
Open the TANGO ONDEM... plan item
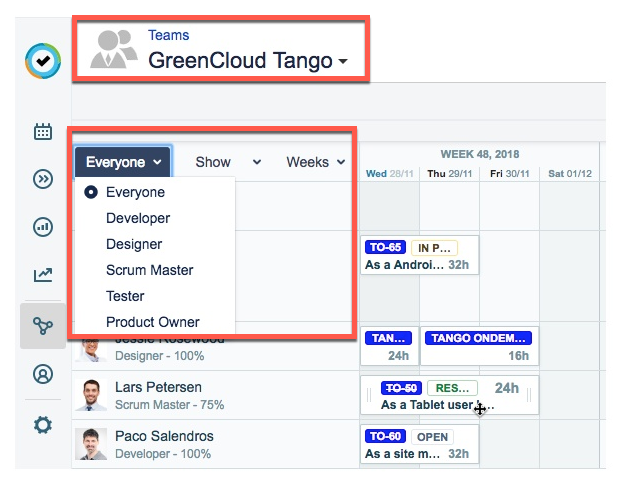479,338
